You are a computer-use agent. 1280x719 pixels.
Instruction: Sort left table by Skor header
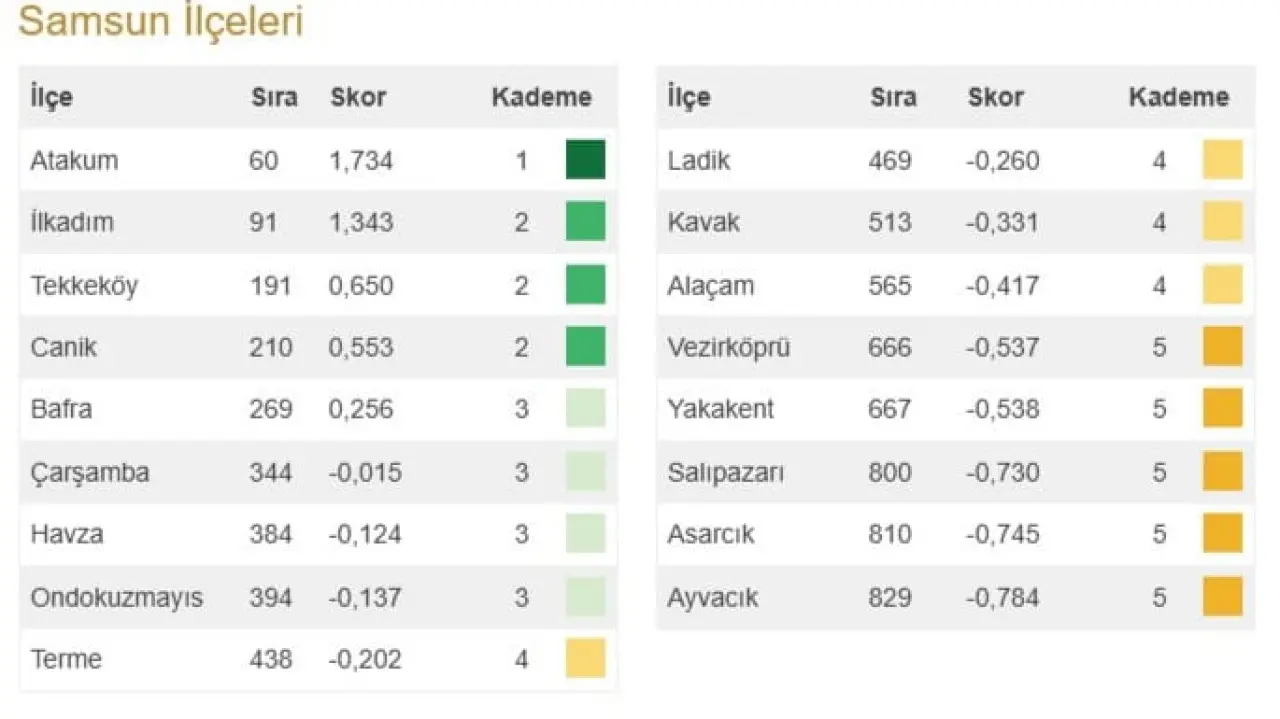[x=358, y=98]
